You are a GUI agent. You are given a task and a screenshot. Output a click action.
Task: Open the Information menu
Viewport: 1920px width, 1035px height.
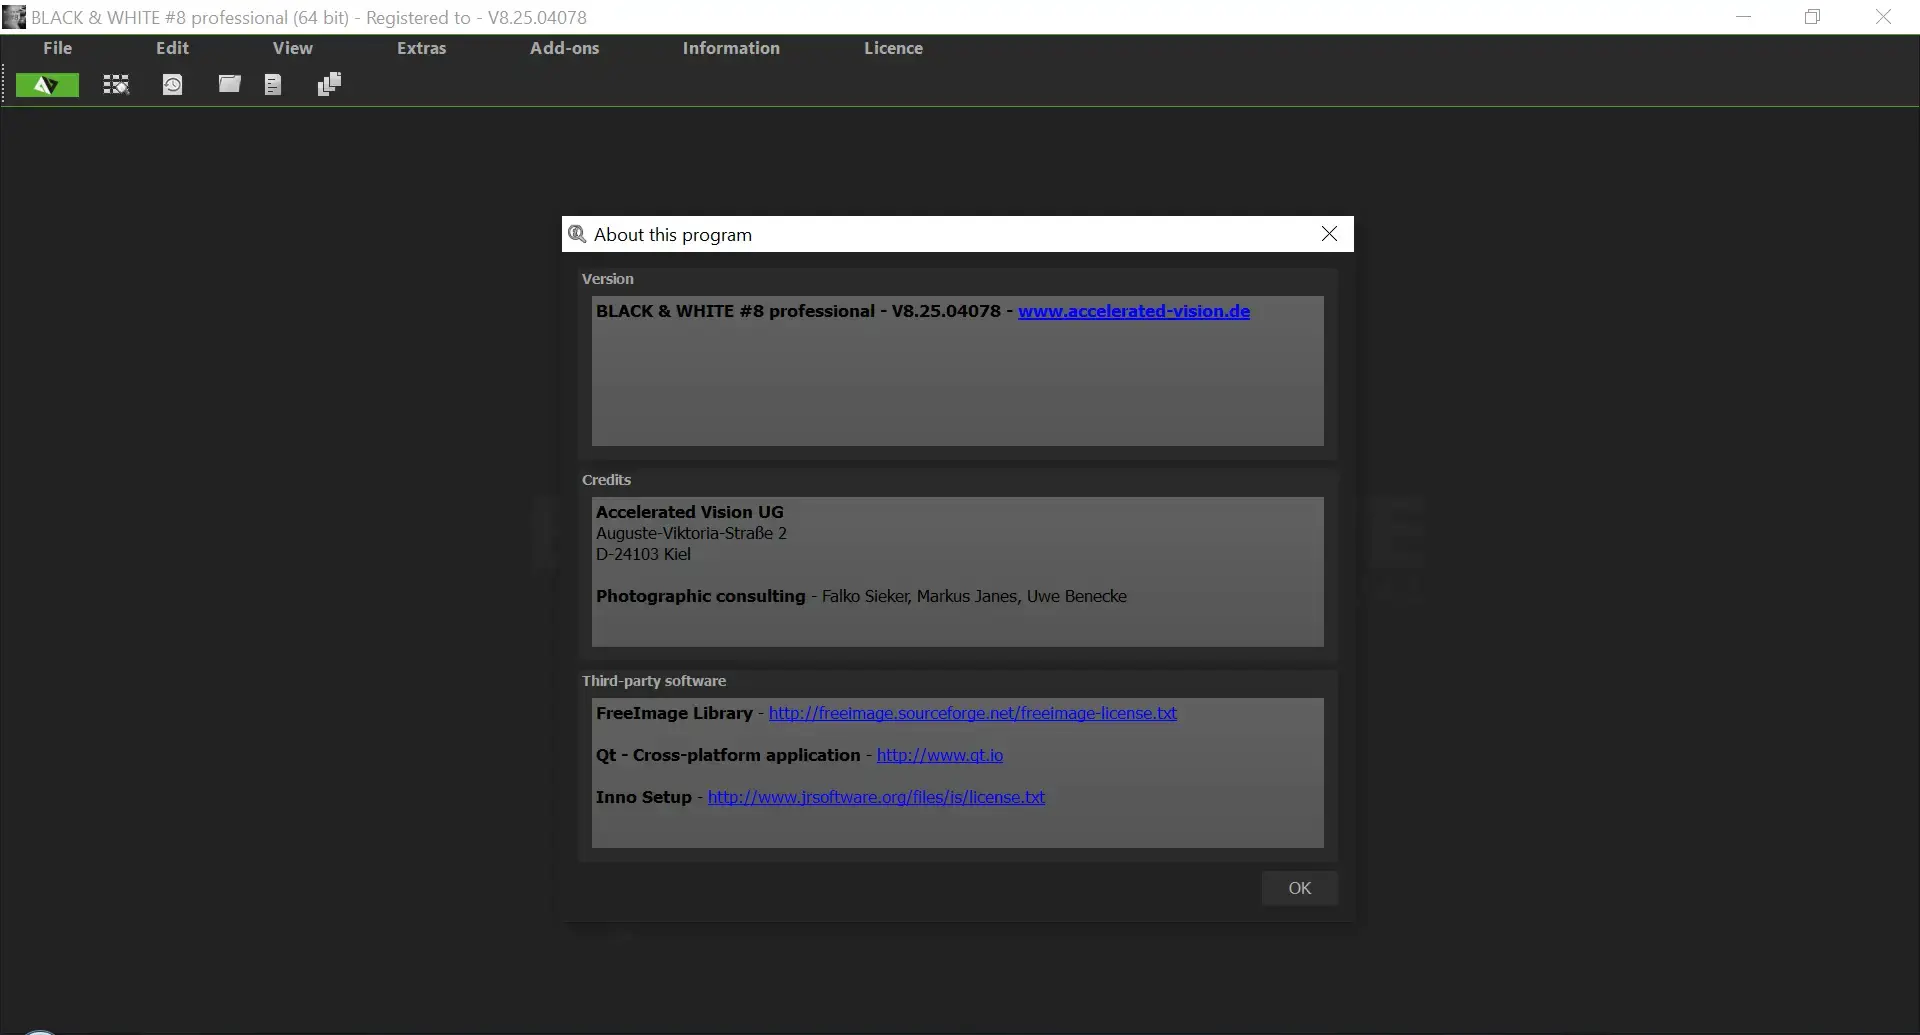731,47
